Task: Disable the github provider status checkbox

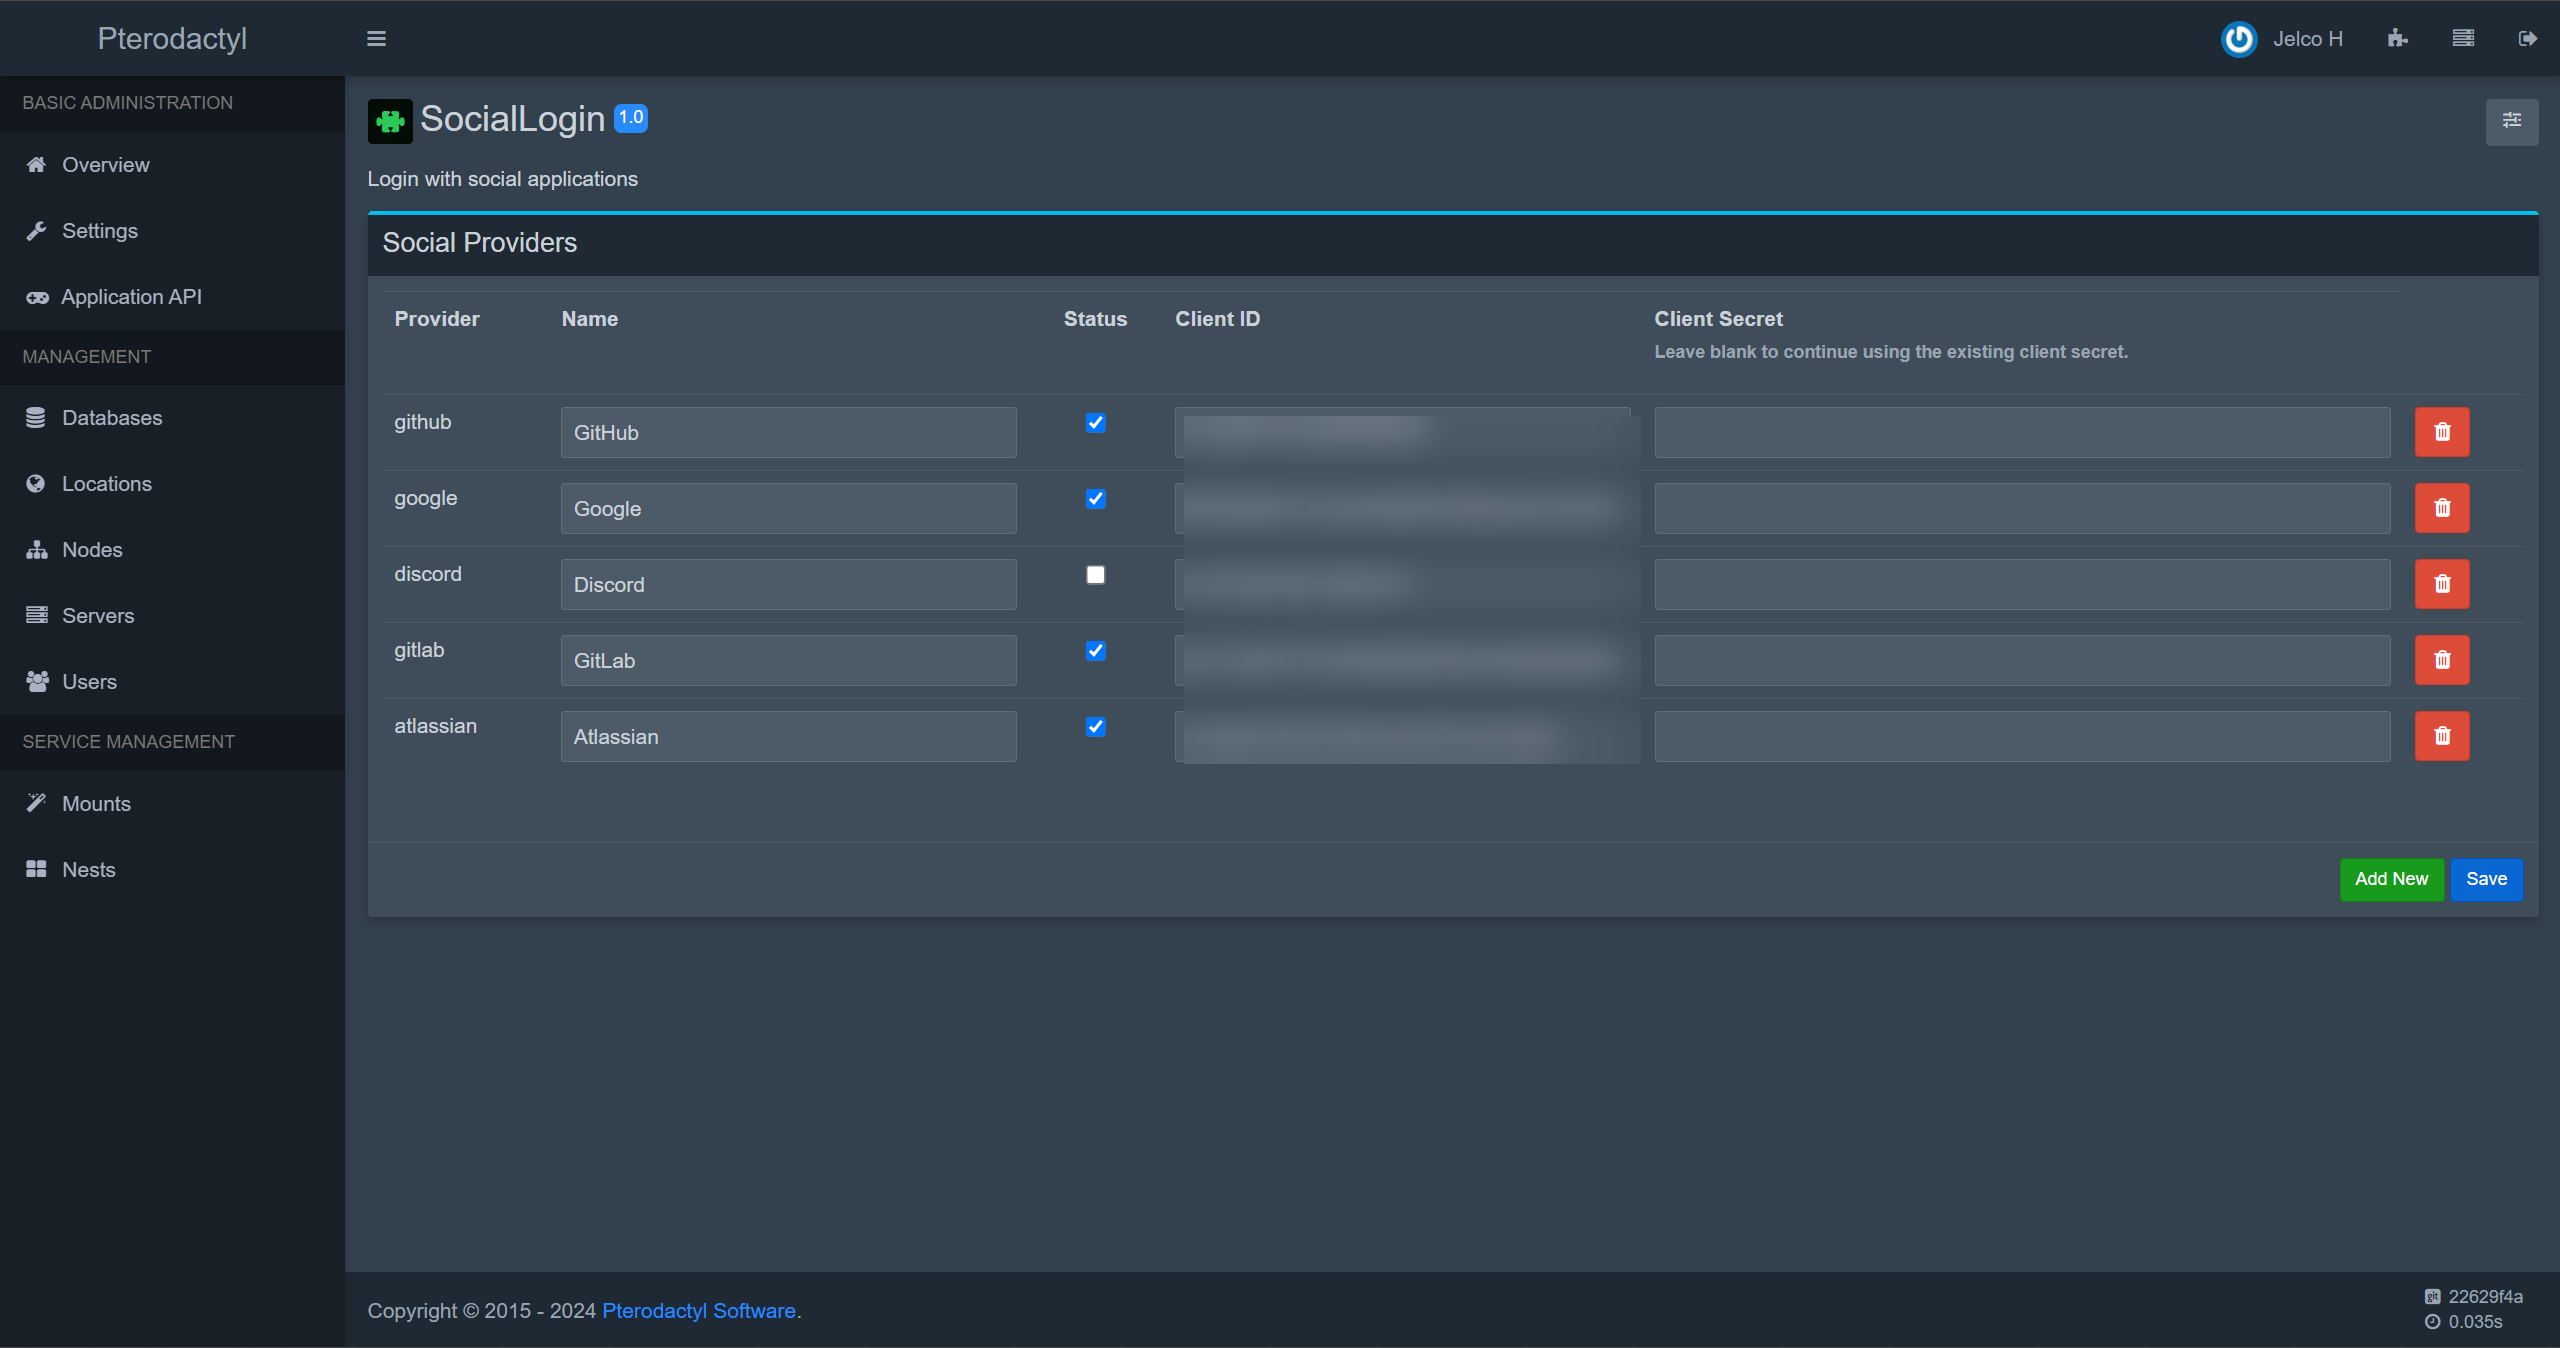Action: (1095, 423)
